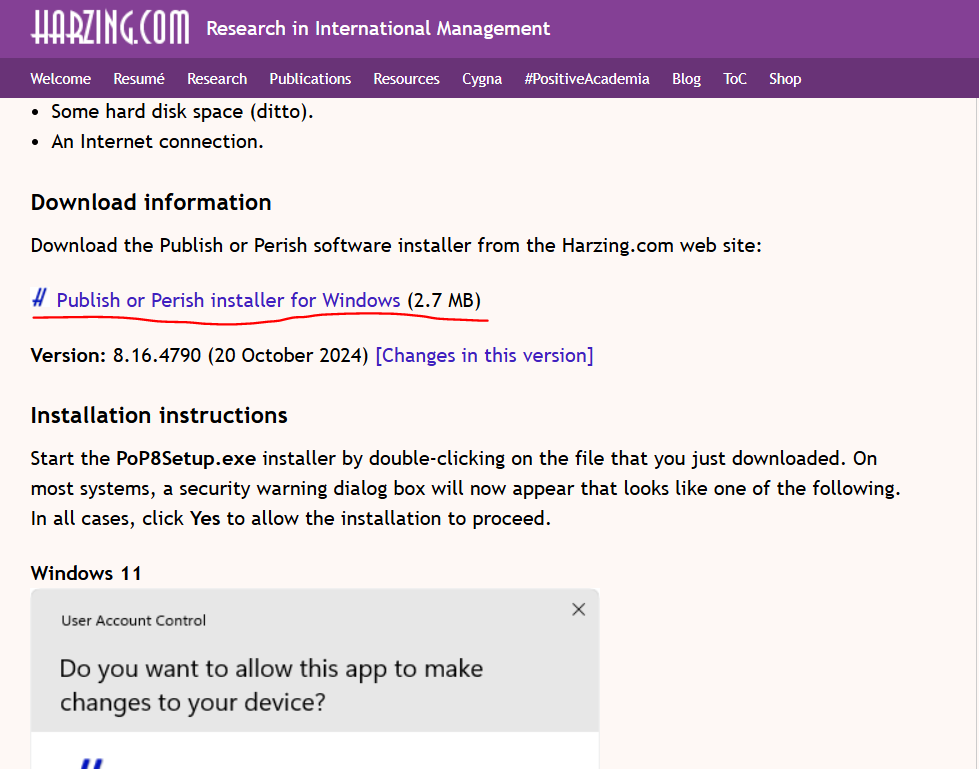This screenshot has height=769, width=979.
Task: Click the Some hard disk space bullet
Action: (182, 112)
